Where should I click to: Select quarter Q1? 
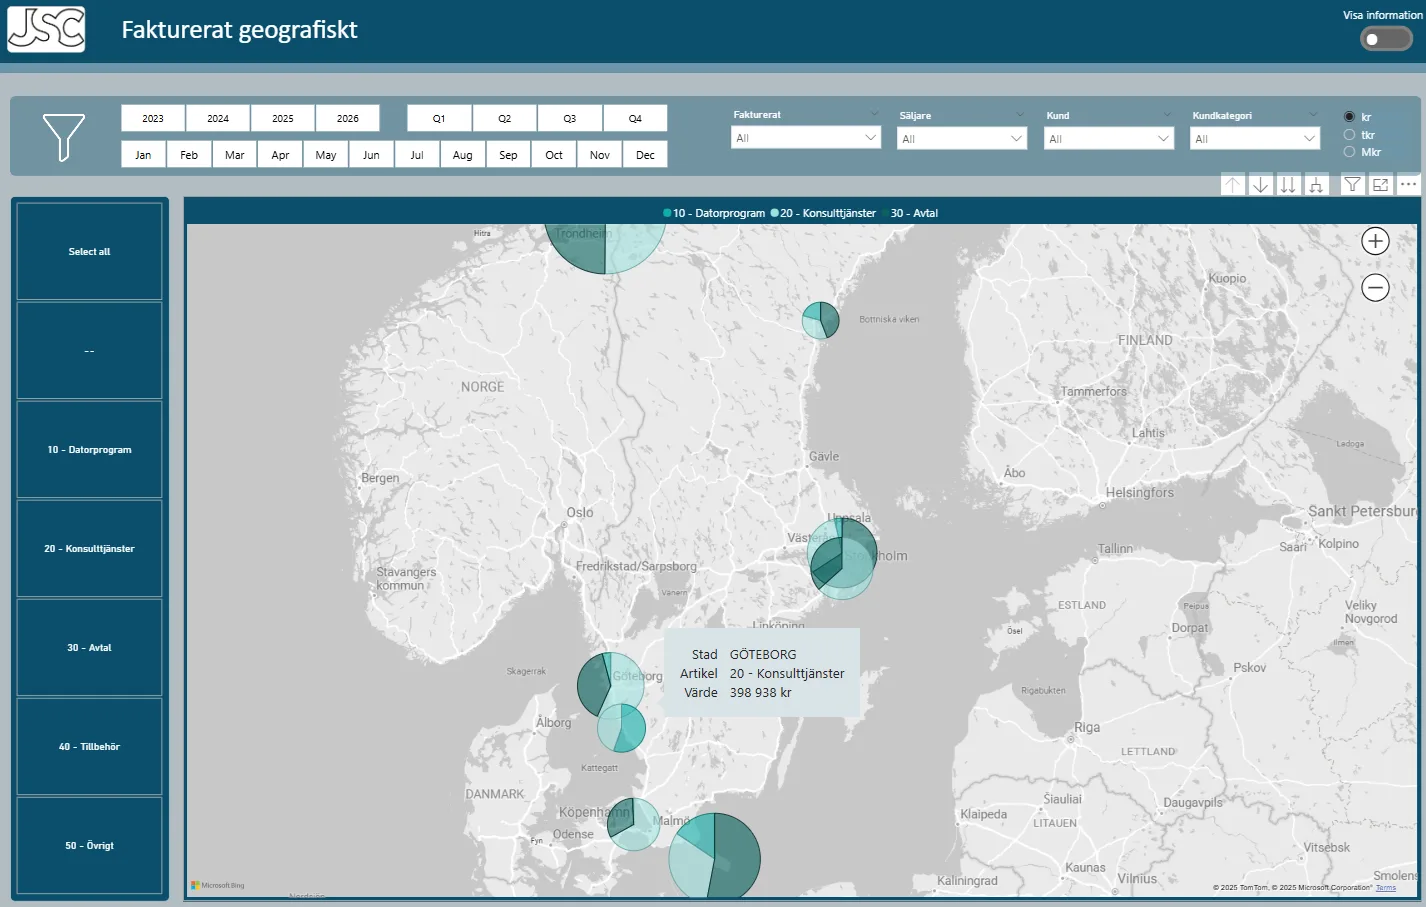(439, 118)
